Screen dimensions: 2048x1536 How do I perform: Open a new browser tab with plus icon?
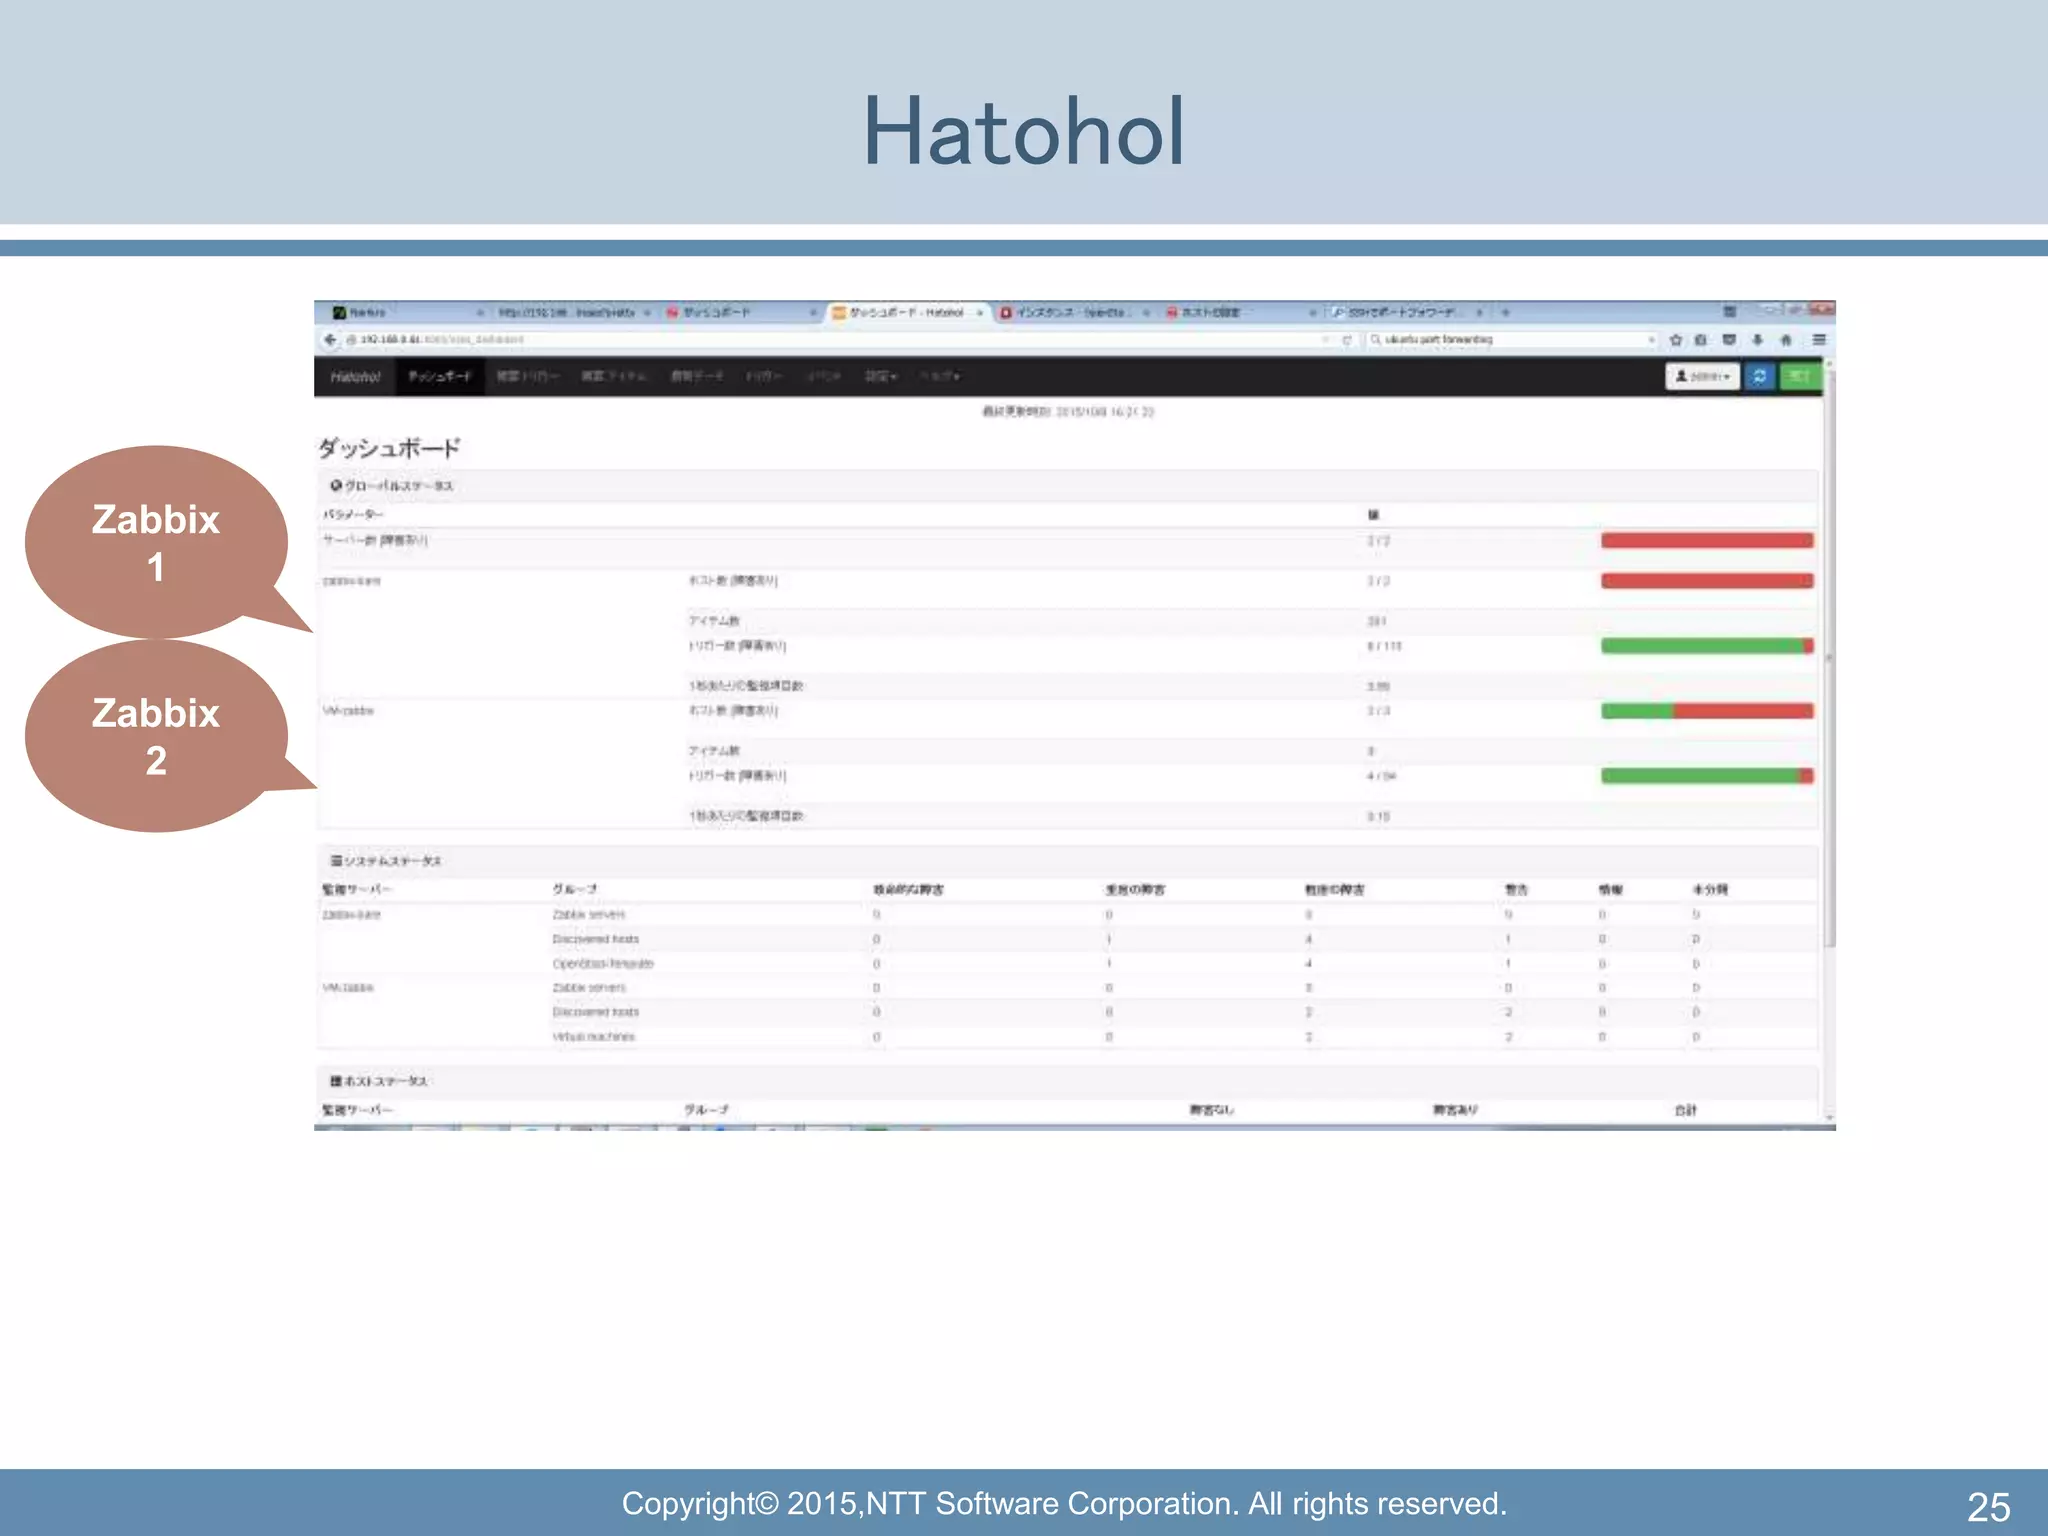[x=1505, y=312]
